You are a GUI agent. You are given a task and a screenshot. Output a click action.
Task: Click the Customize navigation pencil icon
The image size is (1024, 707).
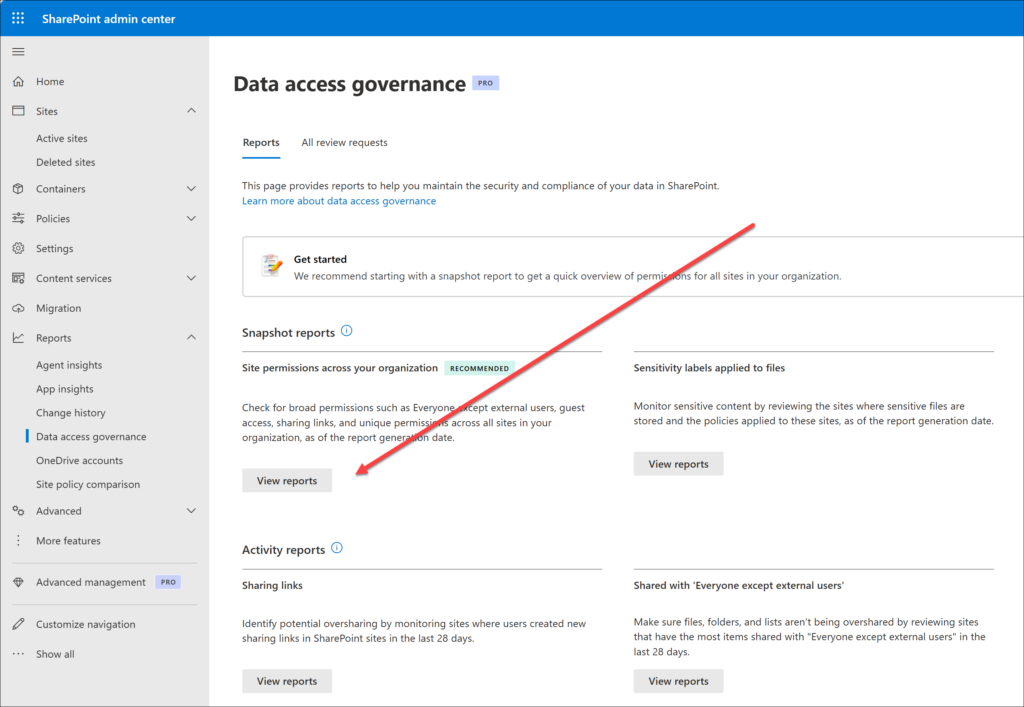[18, 625]
